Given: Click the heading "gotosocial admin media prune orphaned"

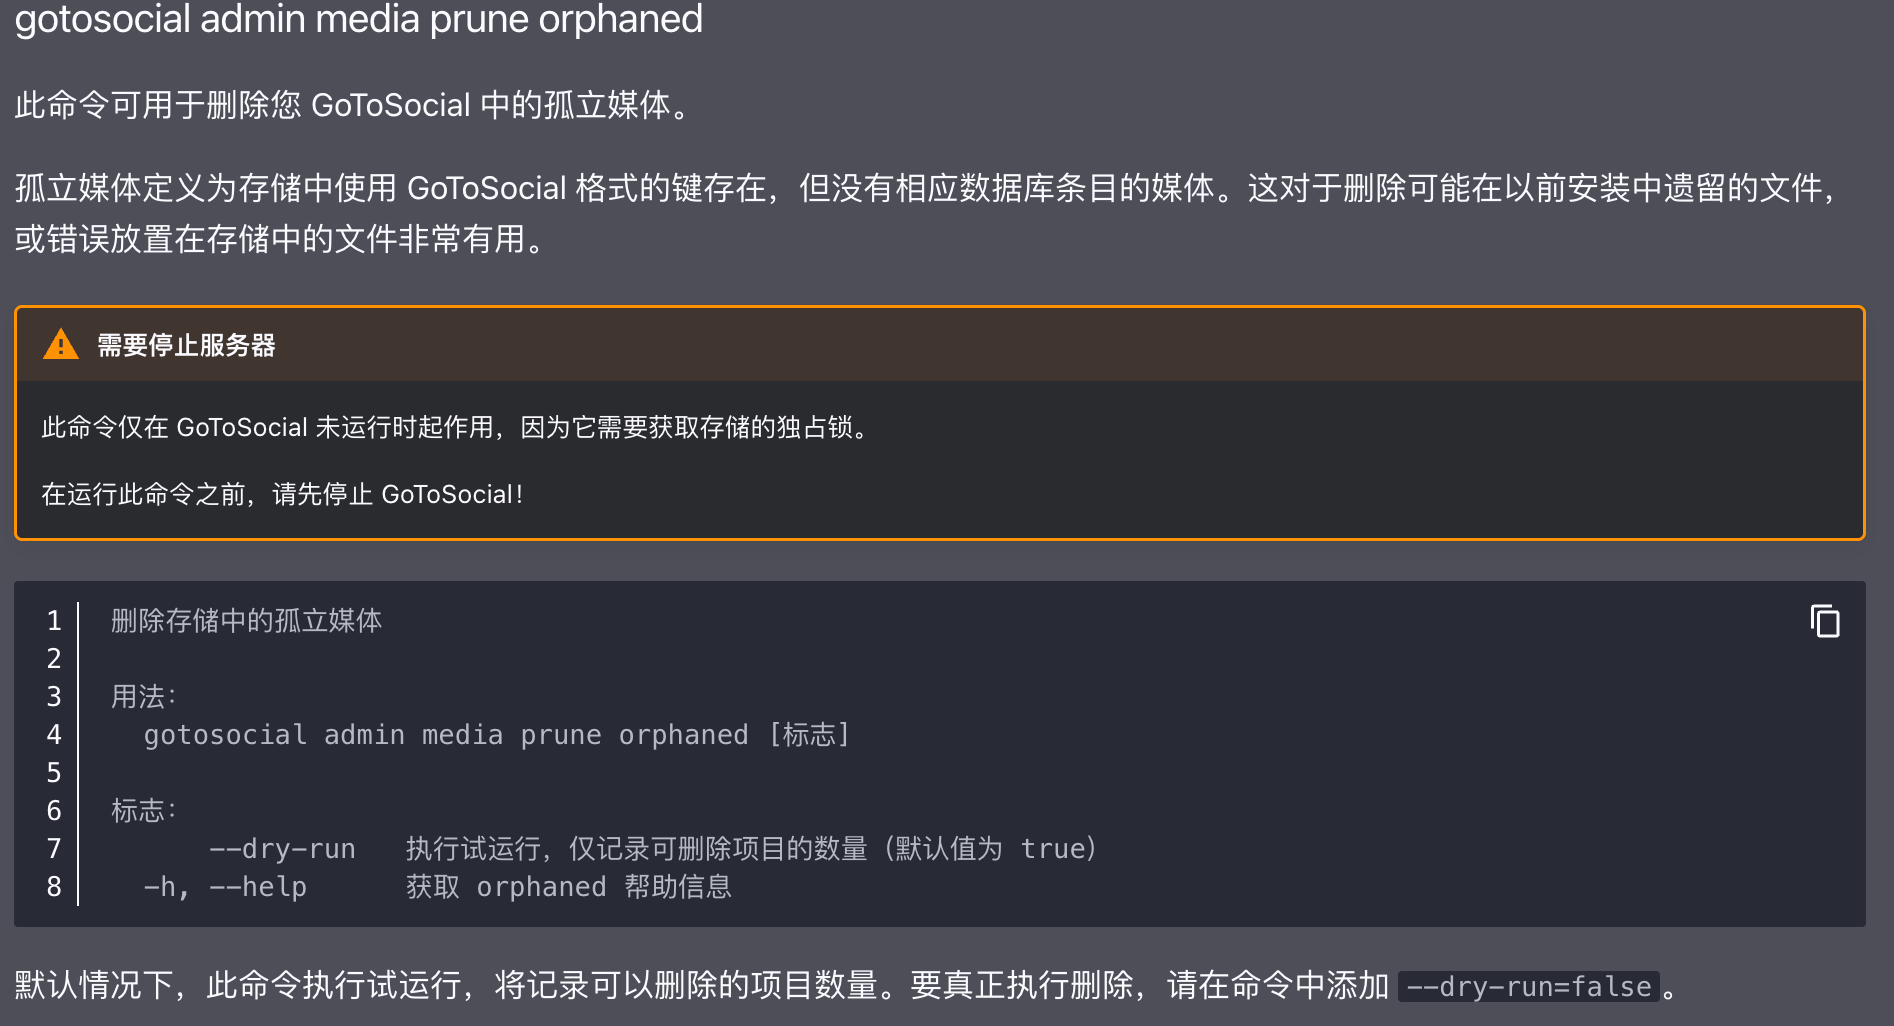Looking at the screenshot, I should [358, 19].
